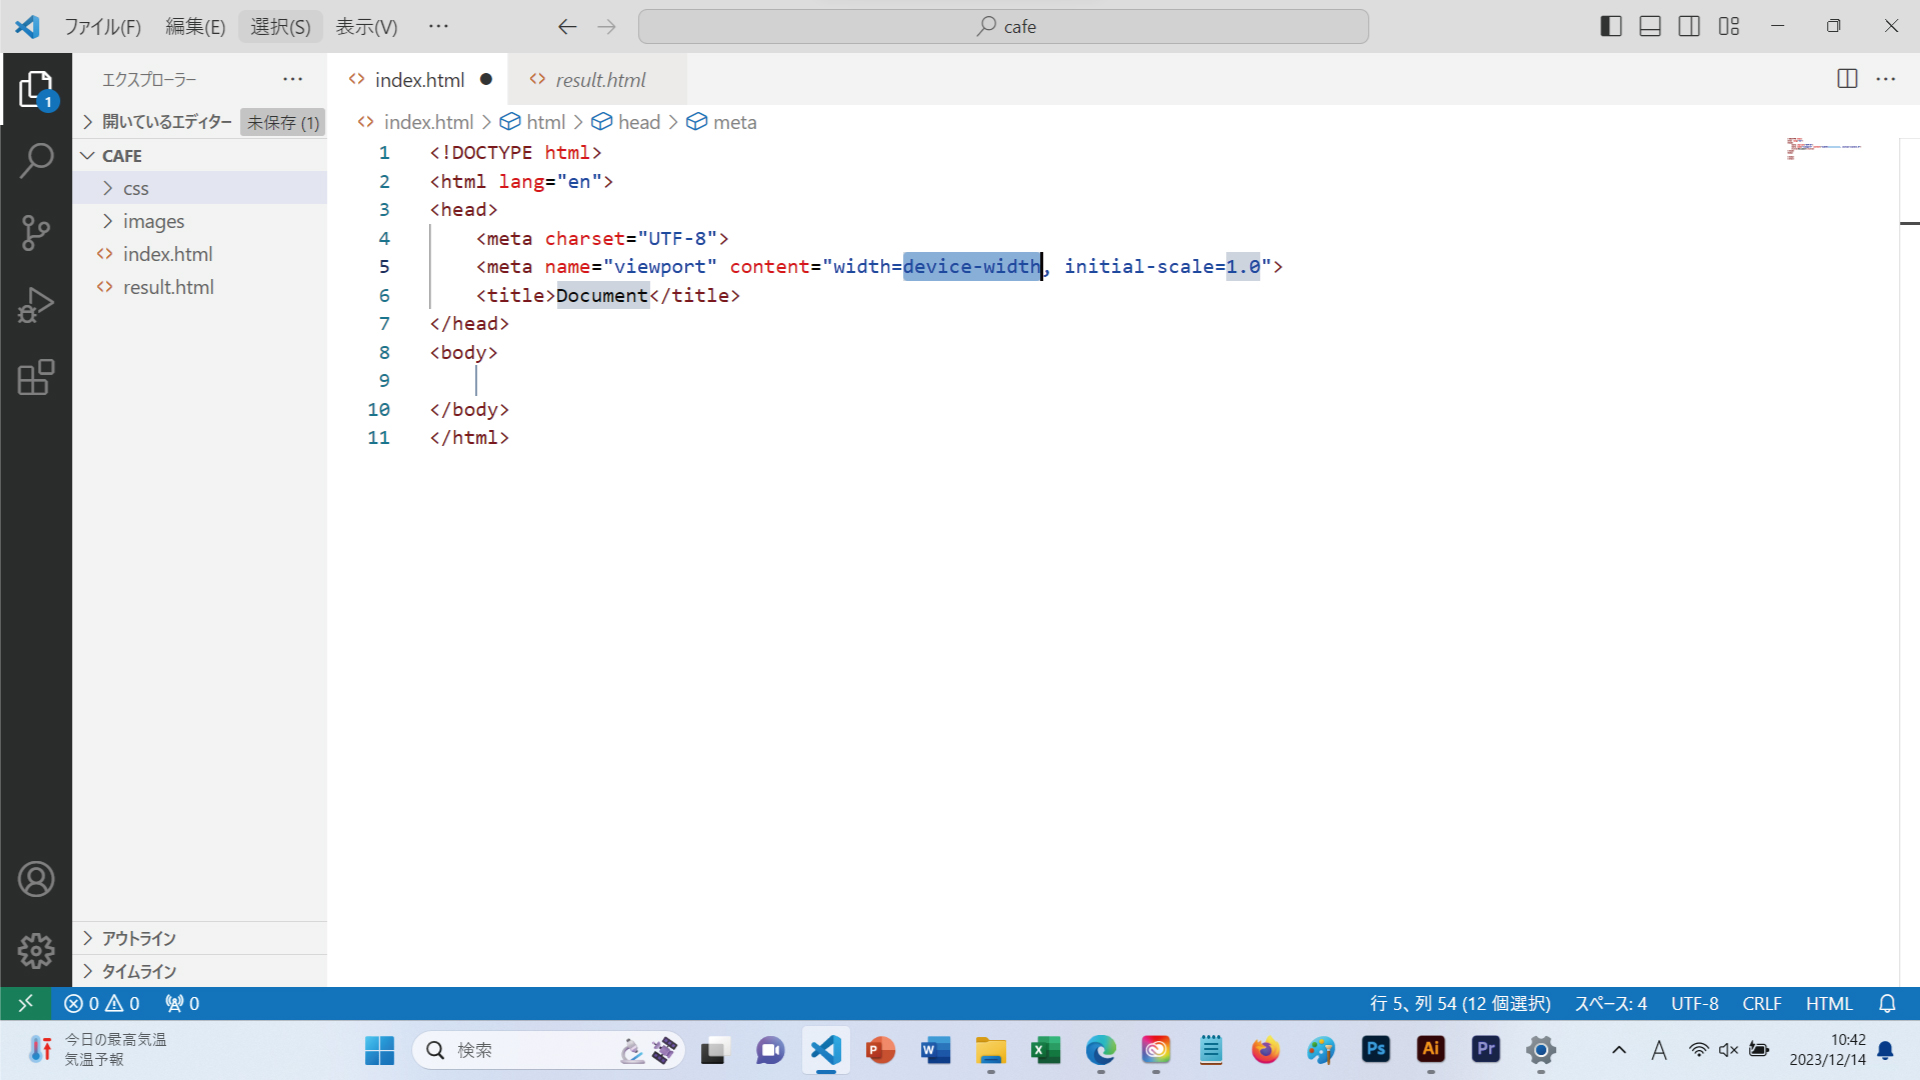
Task: Open the ファイル menu
Action: (x=101, y=26)
